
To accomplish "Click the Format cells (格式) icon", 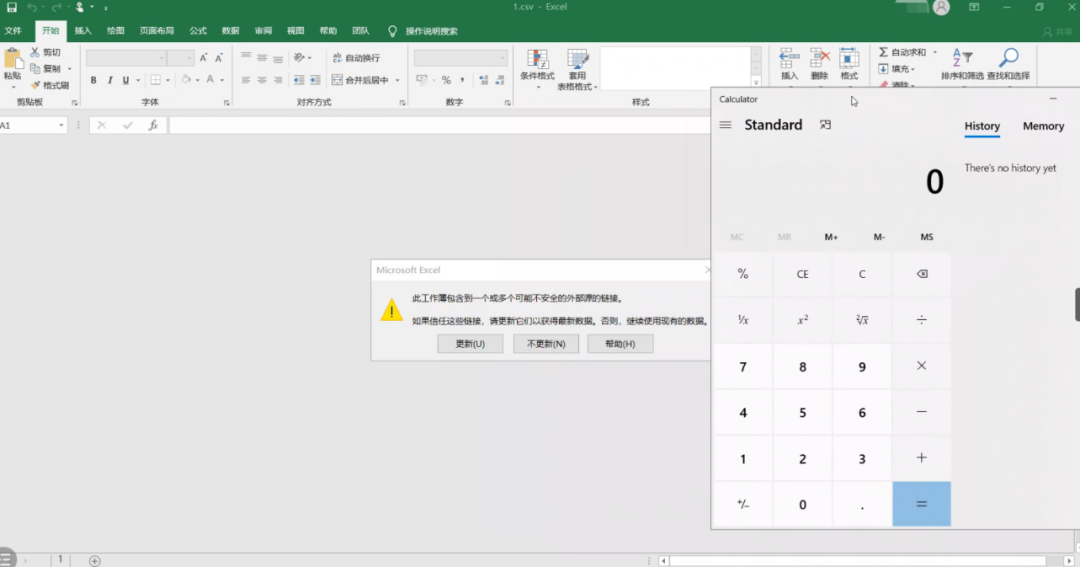I will [849, 64].
